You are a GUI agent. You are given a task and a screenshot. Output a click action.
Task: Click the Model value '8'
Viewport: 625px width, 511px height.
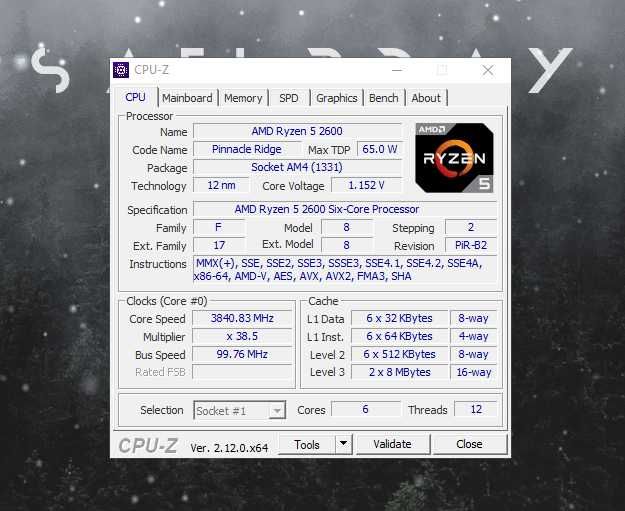(347, 227)
